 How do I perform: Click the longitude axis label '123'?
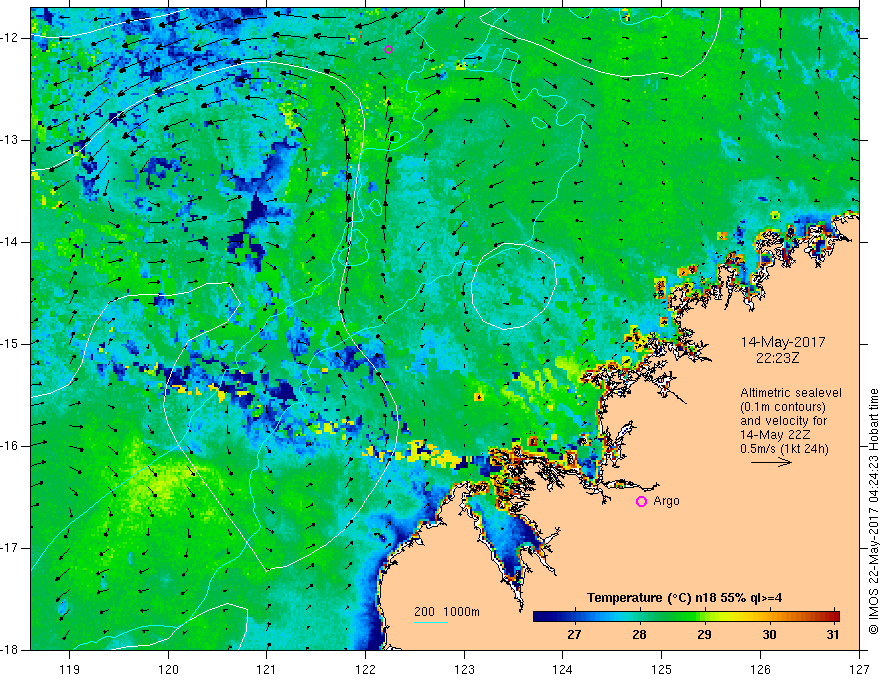(x=464, y=669)
